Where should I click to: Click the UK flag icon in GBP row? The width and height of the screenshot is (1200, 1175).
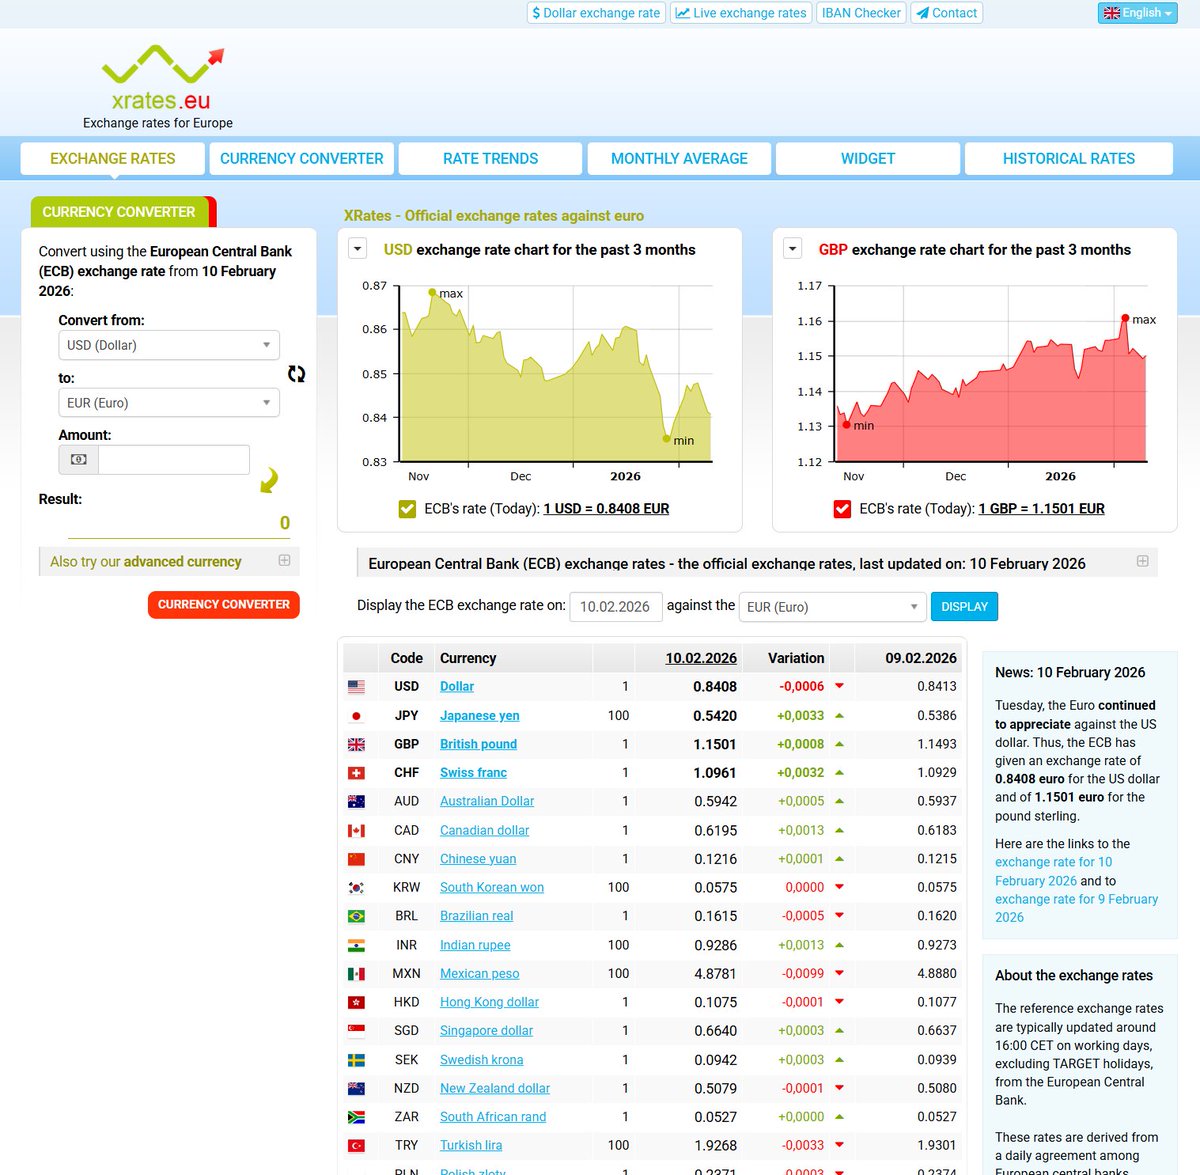[x=356, y=745]
